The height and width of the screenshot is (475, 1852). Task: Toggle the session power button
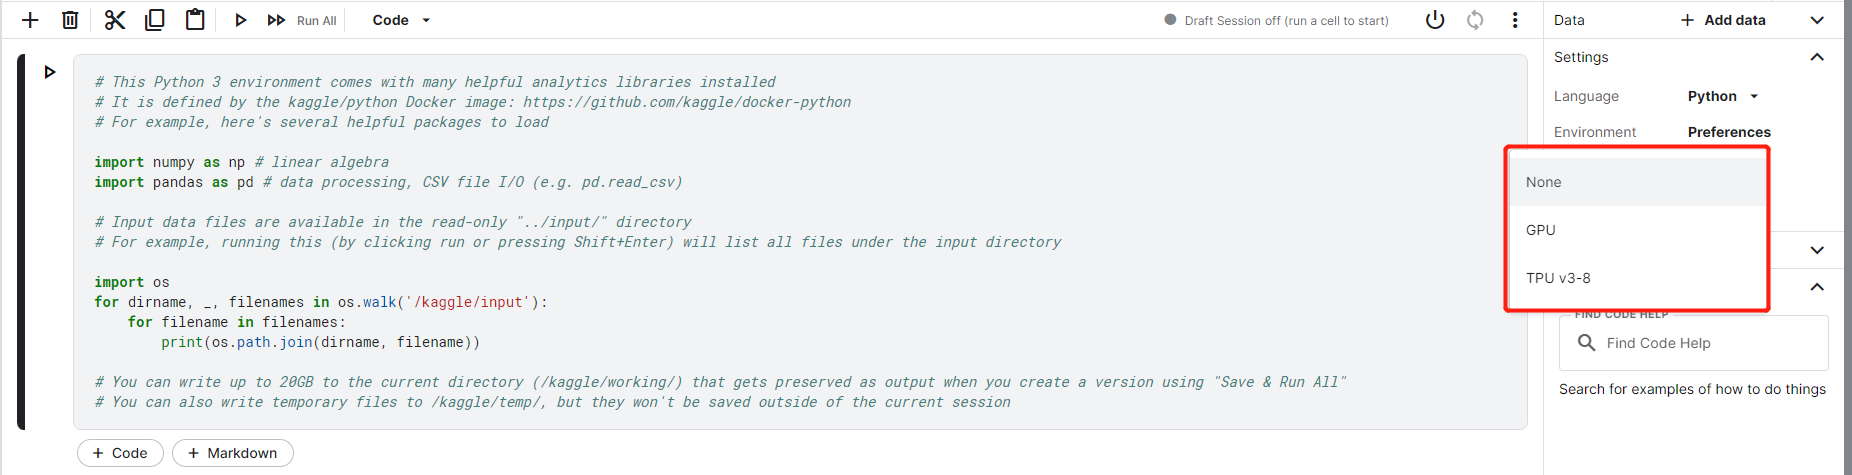point(1435,20)
